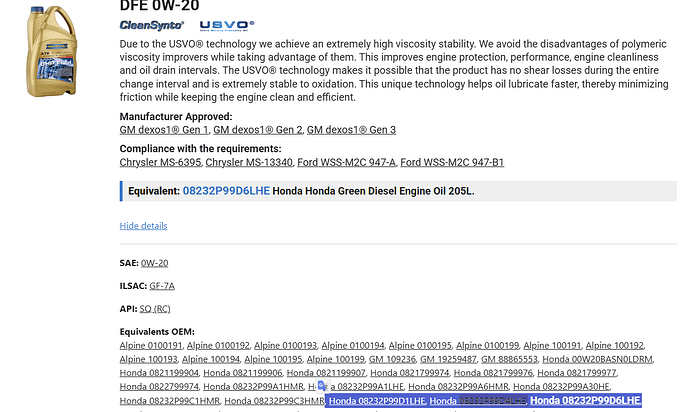Open the Honda 0821799976 link

493,373
